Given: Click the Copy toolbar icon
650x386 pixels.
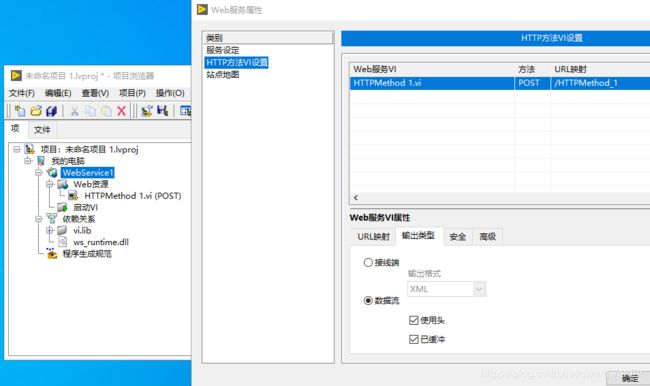Looking at the screenshot, I should coord(90,111).
